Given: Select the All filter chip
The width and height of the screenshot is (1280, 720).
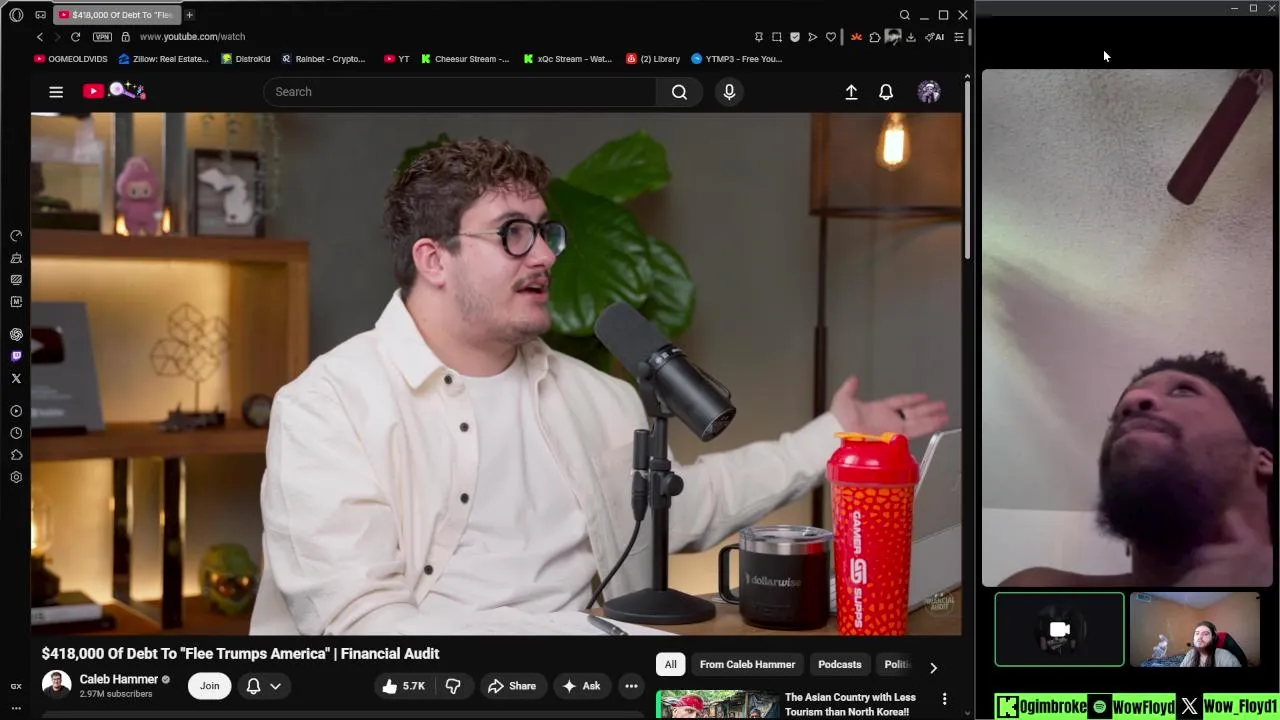Looking at the screenshot, I should (x=670, y=664).
